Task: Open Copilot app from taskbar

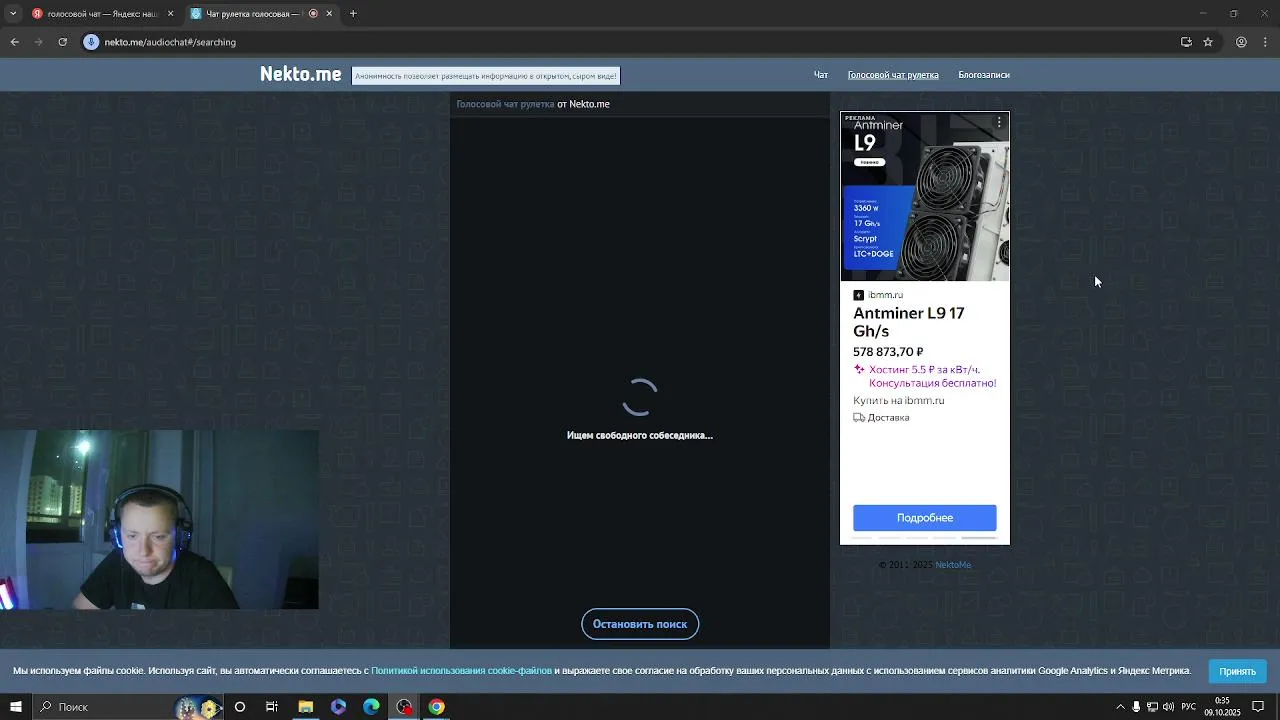Action: click(x=338, y=707)
